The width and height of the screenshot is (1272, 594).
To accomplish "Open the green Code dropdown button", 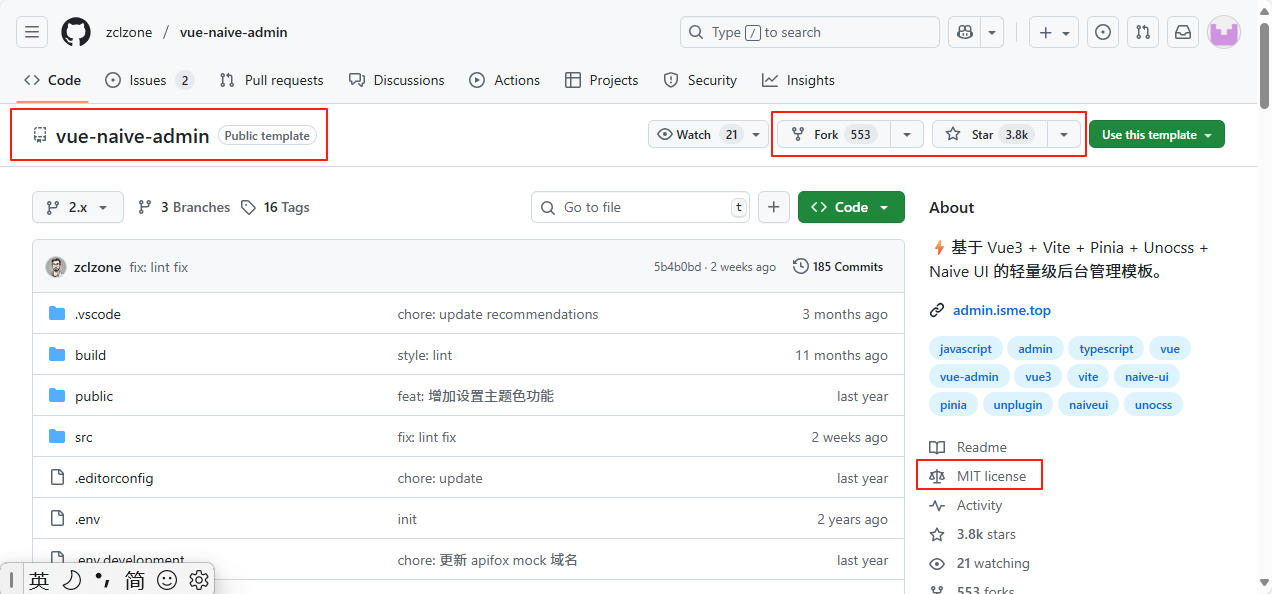I will pyautogui.click(x=851, y=207).
